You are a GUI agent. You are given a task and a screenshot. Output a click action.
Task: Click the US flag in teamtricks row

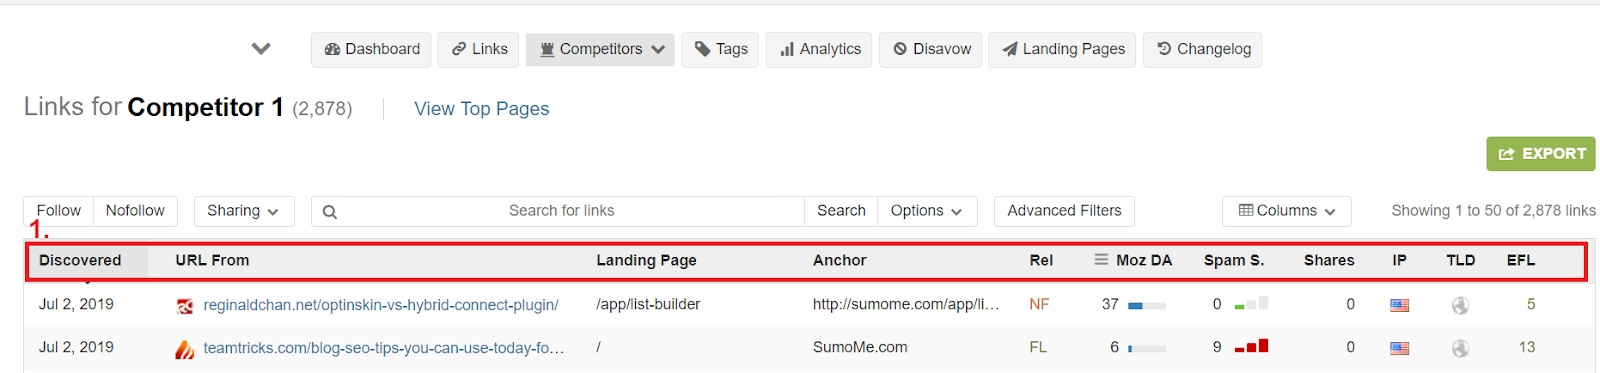click(x=1400, y=348)
